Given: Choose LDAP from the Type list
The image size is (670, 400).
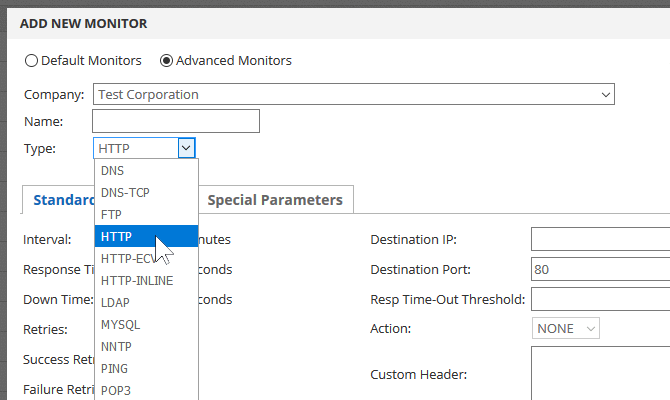Looking at the screenshot, I should 116,303.
